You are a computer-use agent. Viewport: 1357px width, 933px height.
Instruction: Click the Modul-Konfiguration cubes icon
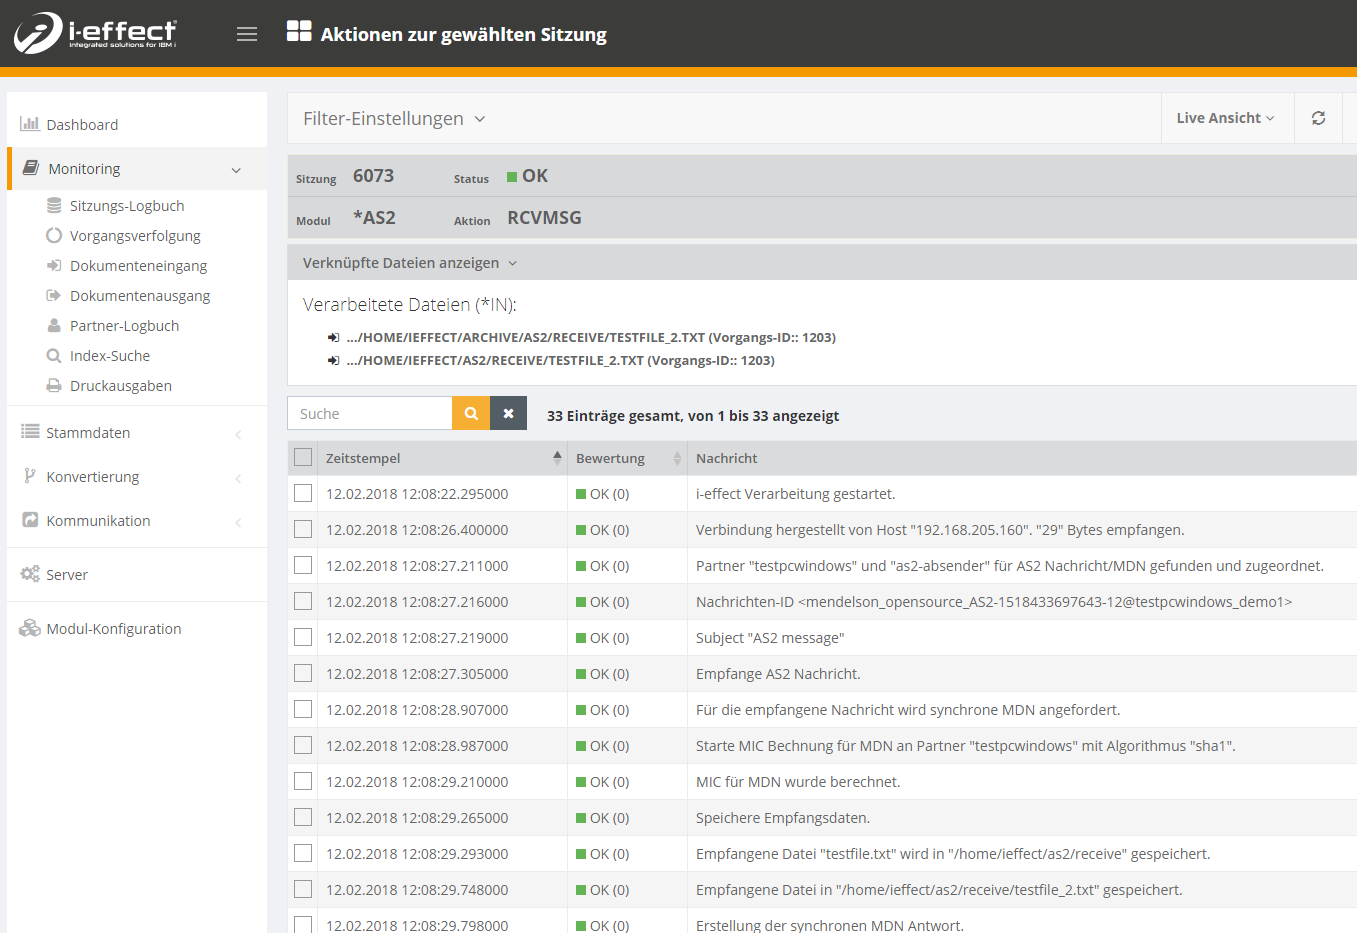point(30,628)
